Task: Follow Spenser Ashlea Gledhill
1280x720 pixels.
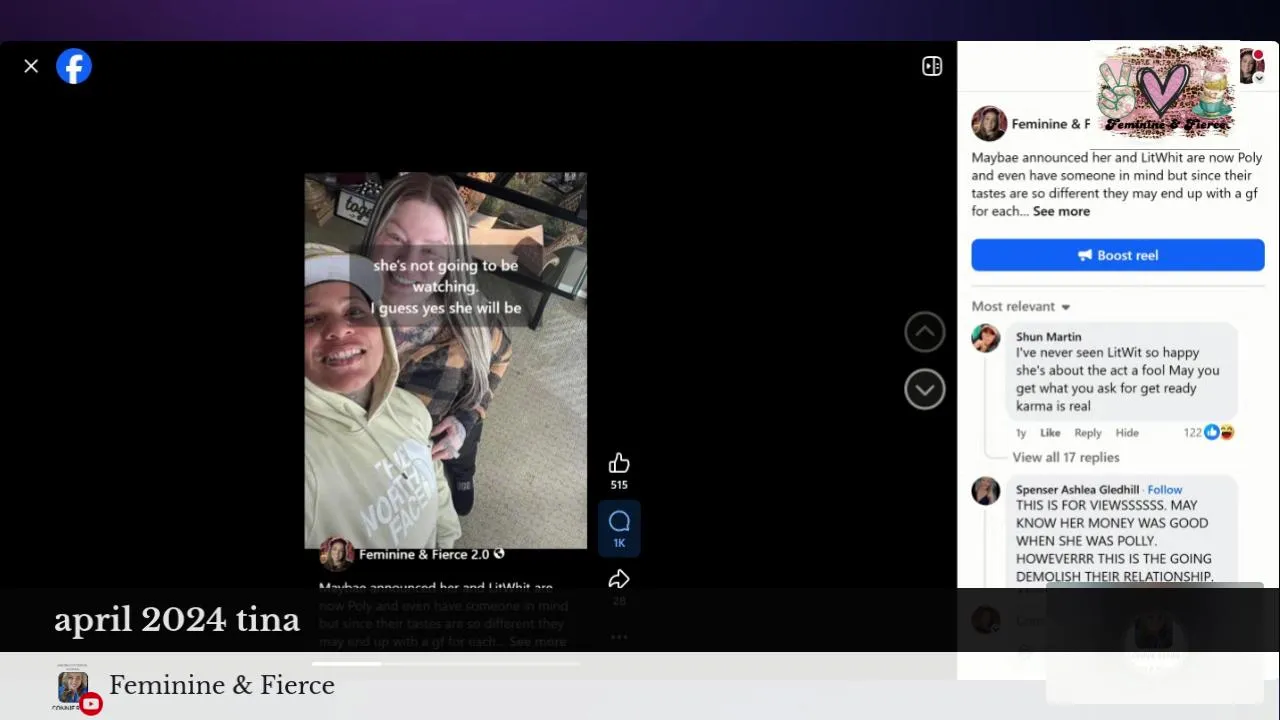Action: (1164, 490)
